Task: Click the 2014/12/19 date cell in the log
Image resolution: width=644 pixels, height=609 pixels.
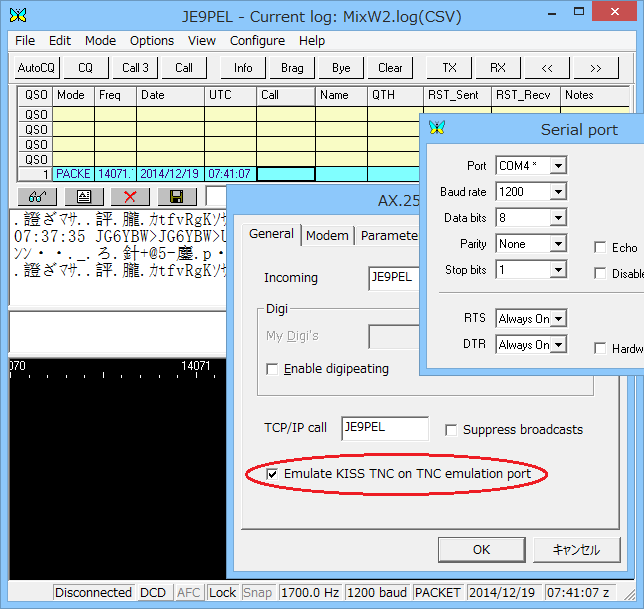Action: click(170, 174)
